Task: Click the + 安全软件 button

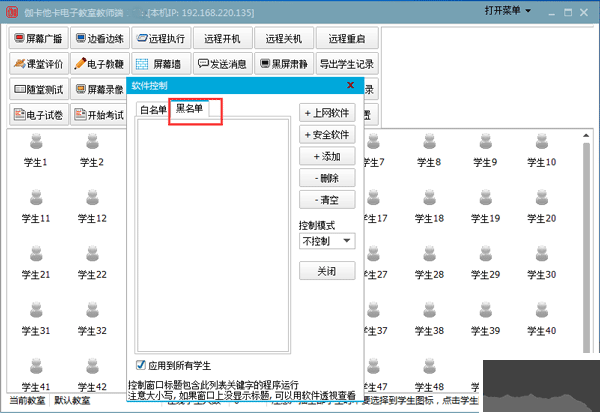Action: click(327, 135)
